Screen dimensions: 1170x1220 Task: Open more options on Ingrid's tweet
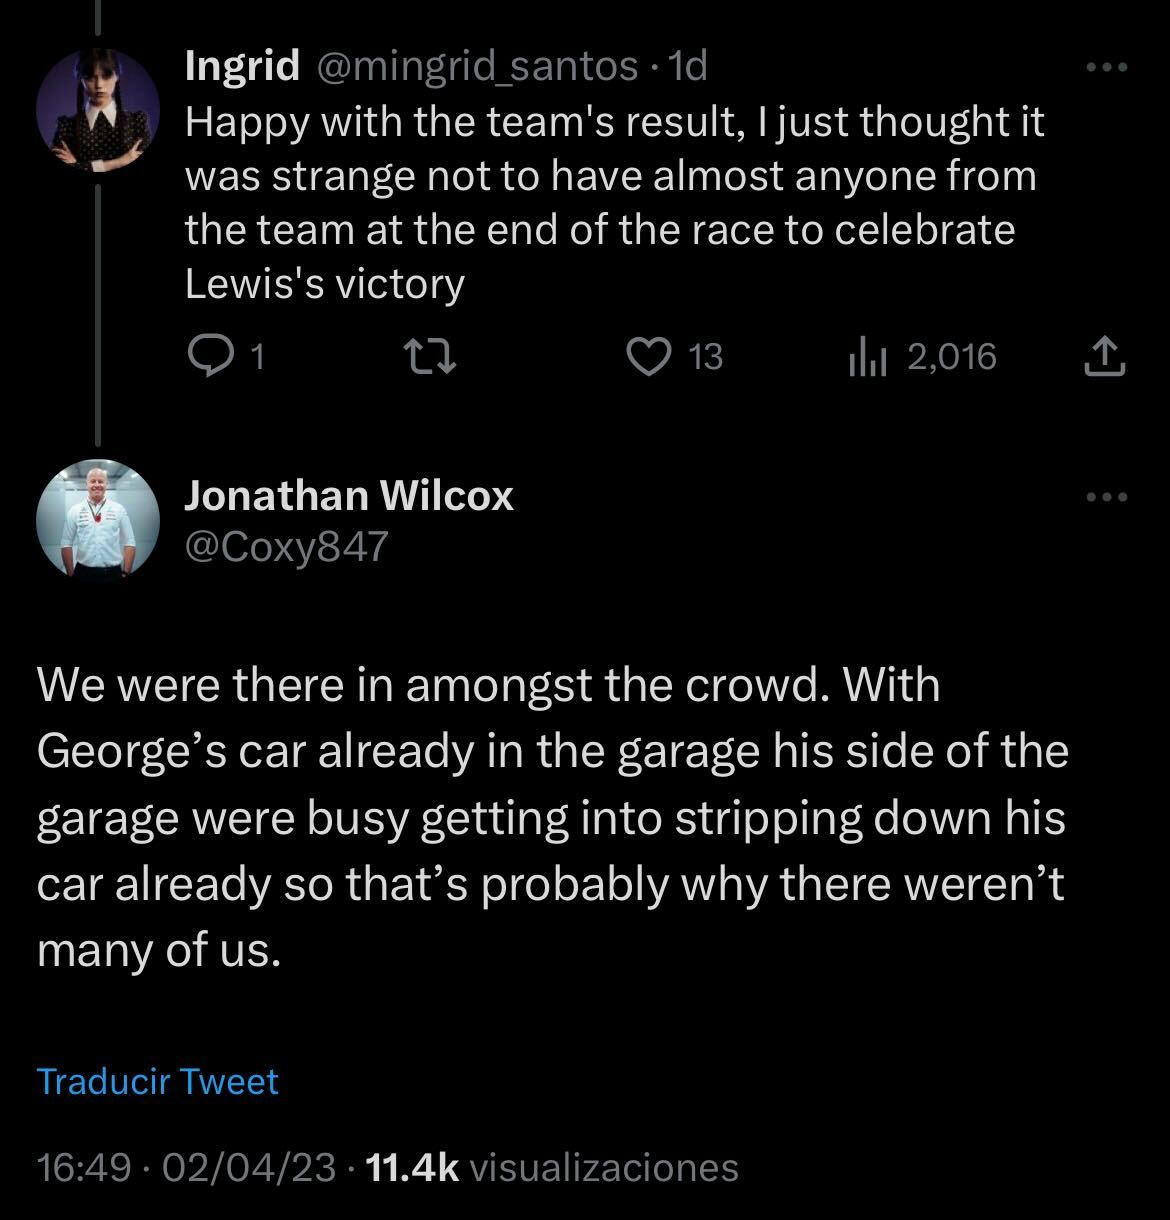pos(1107,68)
